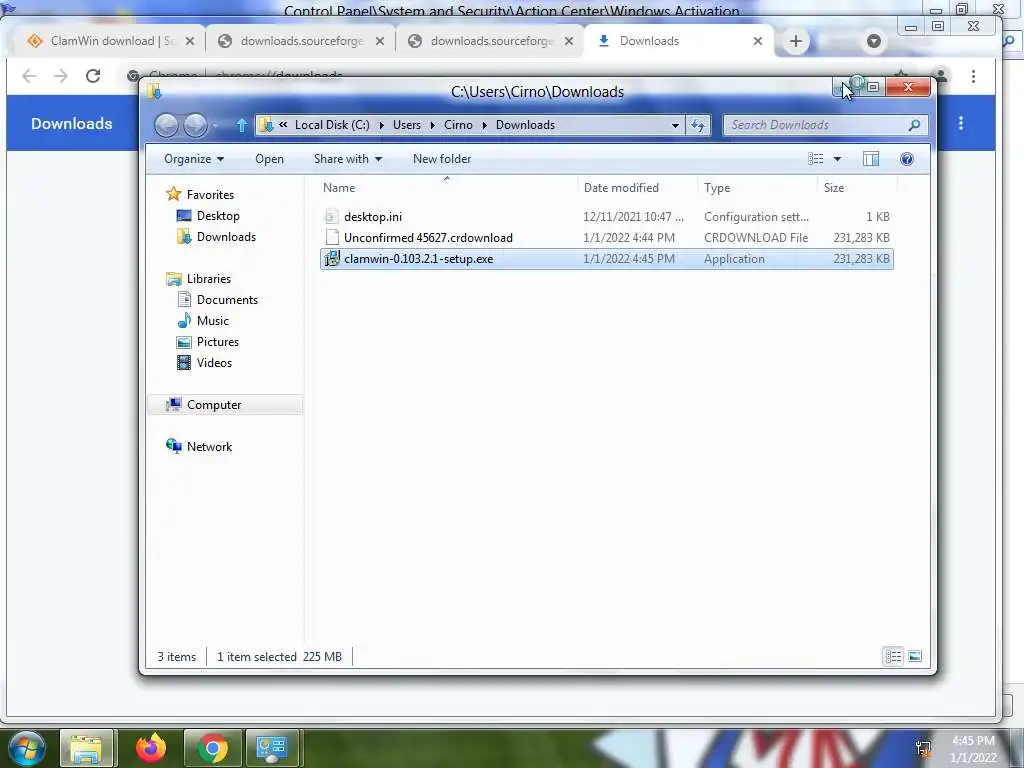Viewport: 1024px width, 768px height.
Task: Open the Organize dropdown menu
Action: click(x=194, y=159)
